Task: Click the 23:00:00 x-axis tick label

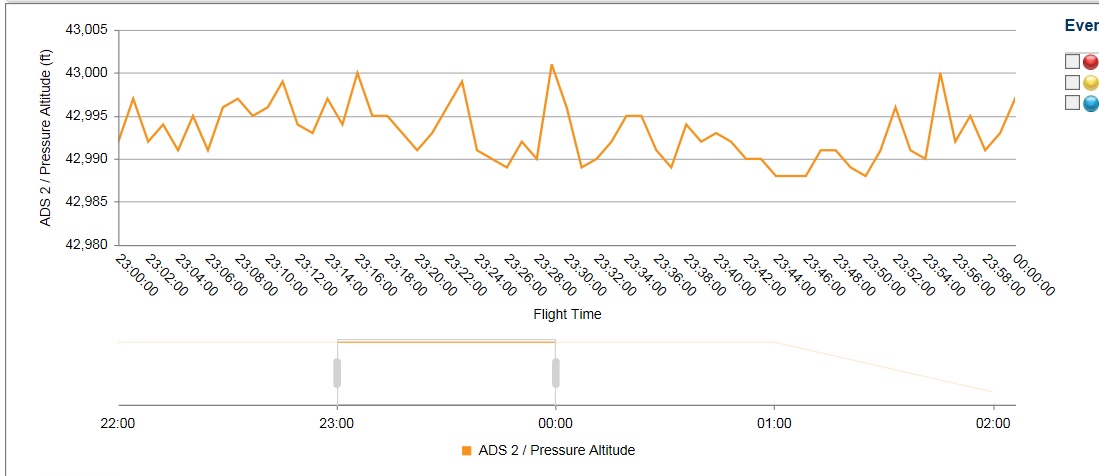Action: point(137,274)
